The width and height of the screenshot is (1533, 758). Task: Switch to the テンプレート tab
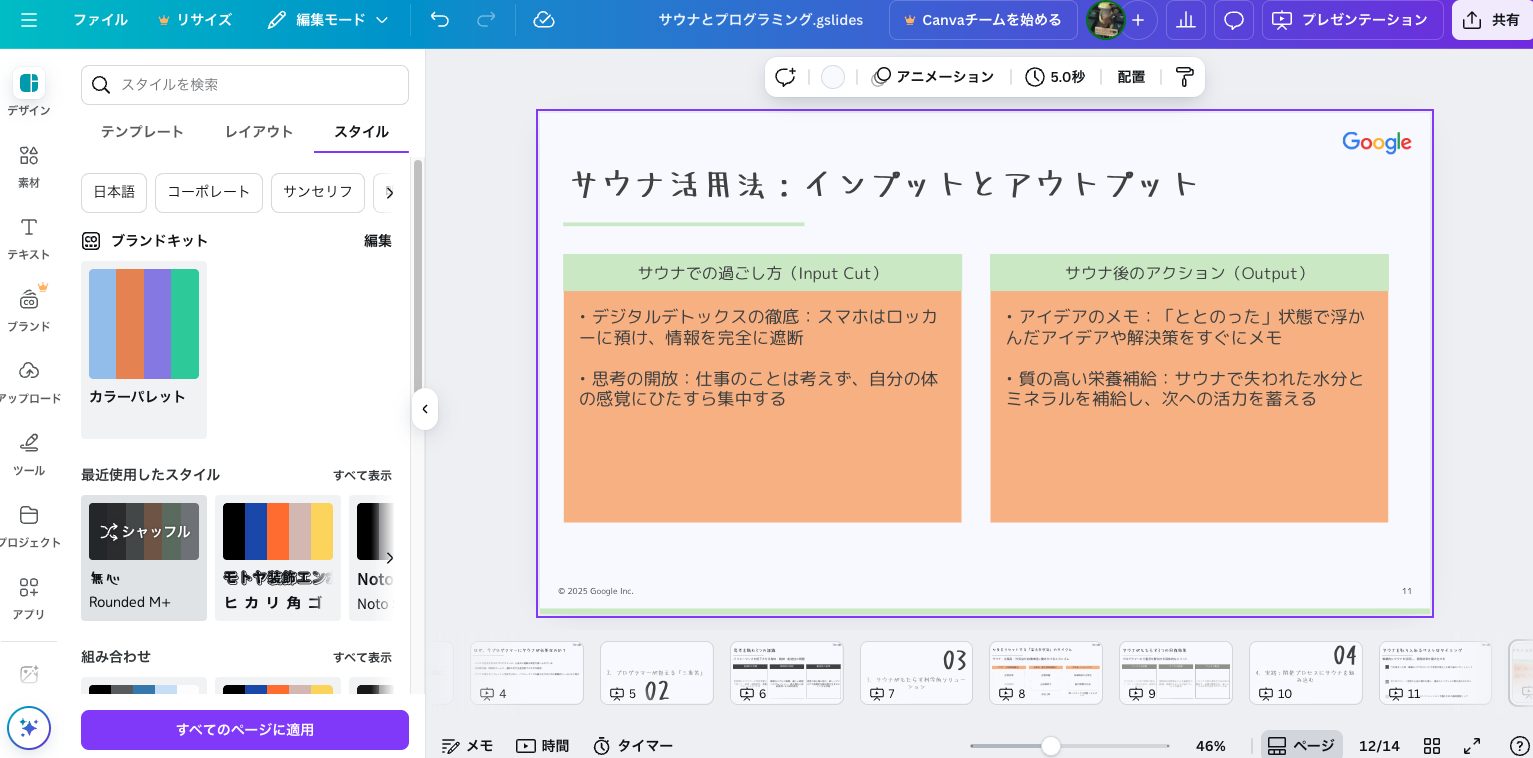pos(142,132)
